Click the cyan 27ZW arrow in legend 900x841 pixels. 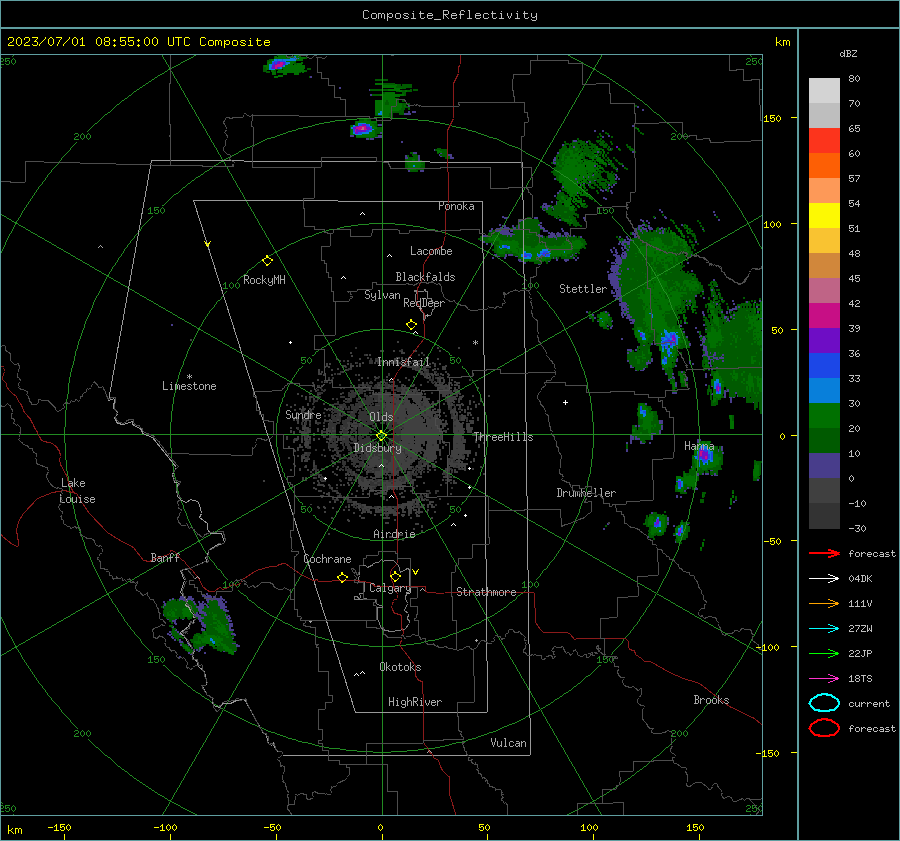click(x=824, y=629)
